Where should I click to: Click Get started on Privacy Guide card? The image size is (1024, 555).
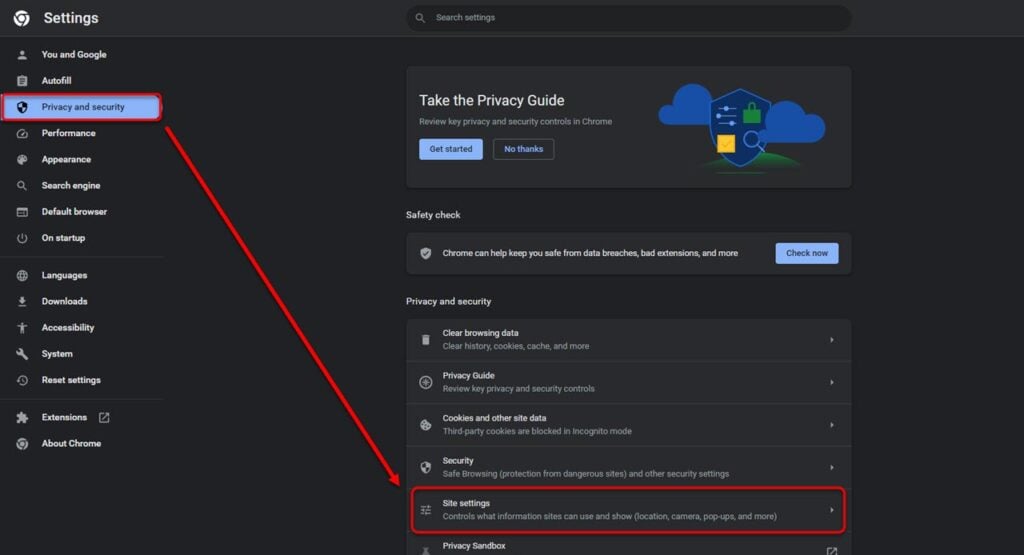click(x=451, y=149)
